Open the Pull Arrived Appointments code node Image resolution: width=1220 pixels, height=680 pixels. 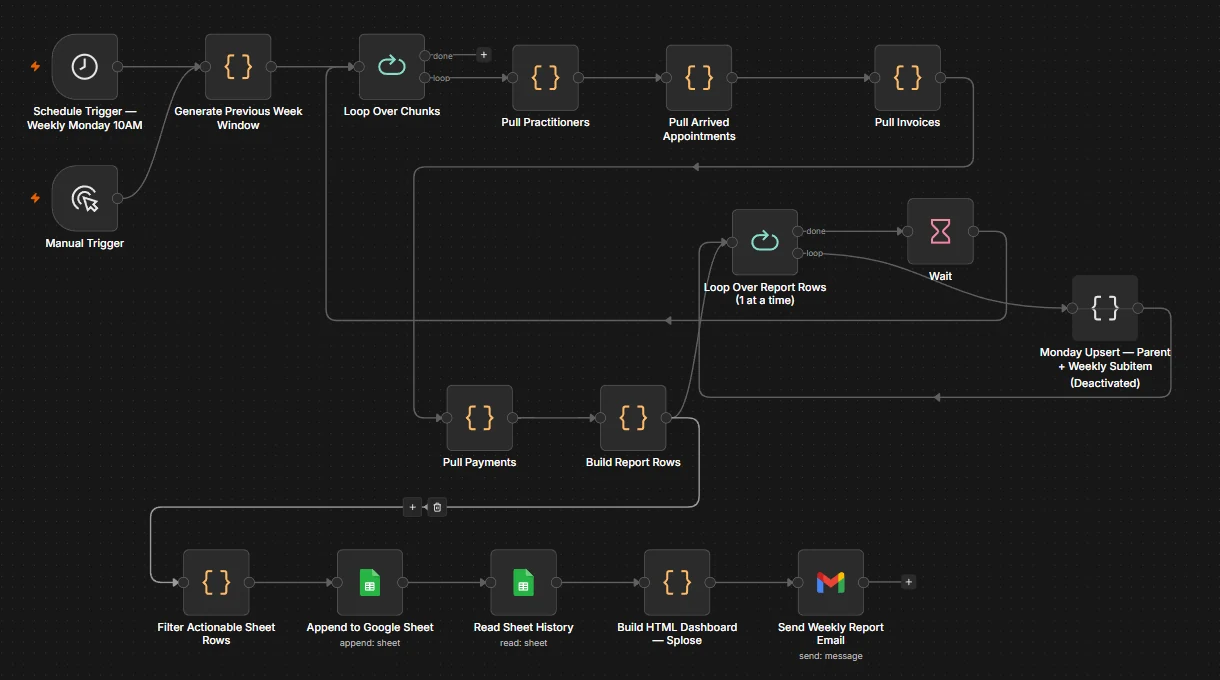[699, 78]
